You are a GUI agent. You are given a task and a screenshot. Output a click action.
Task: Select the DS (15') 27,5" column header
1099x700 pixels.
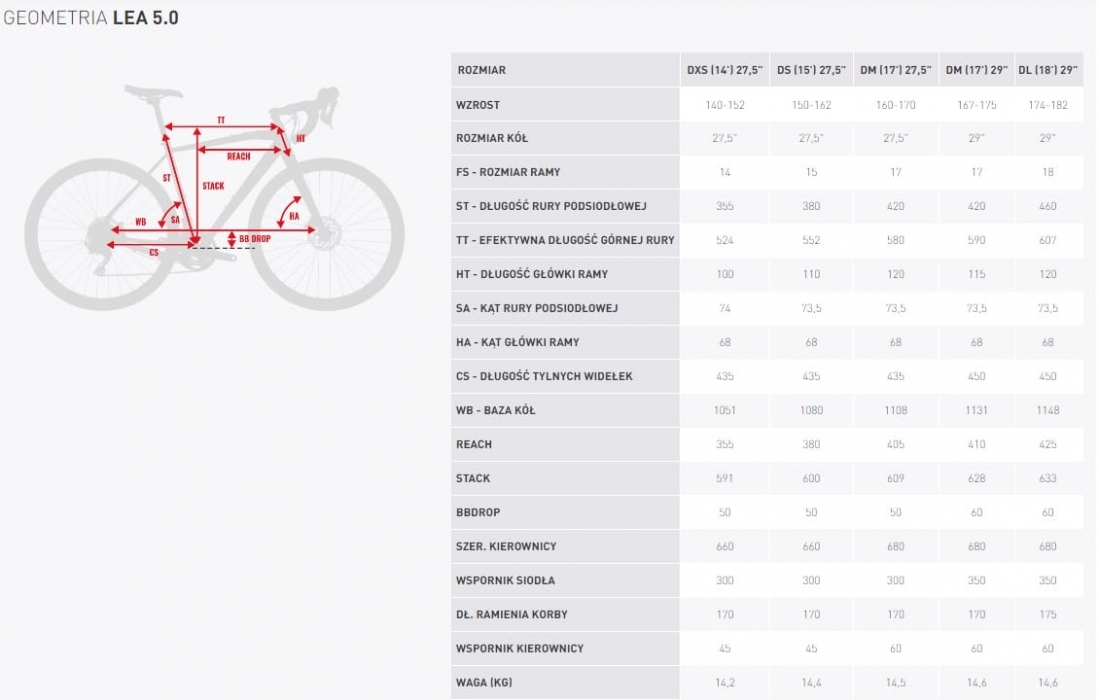[x=811, y=70]
